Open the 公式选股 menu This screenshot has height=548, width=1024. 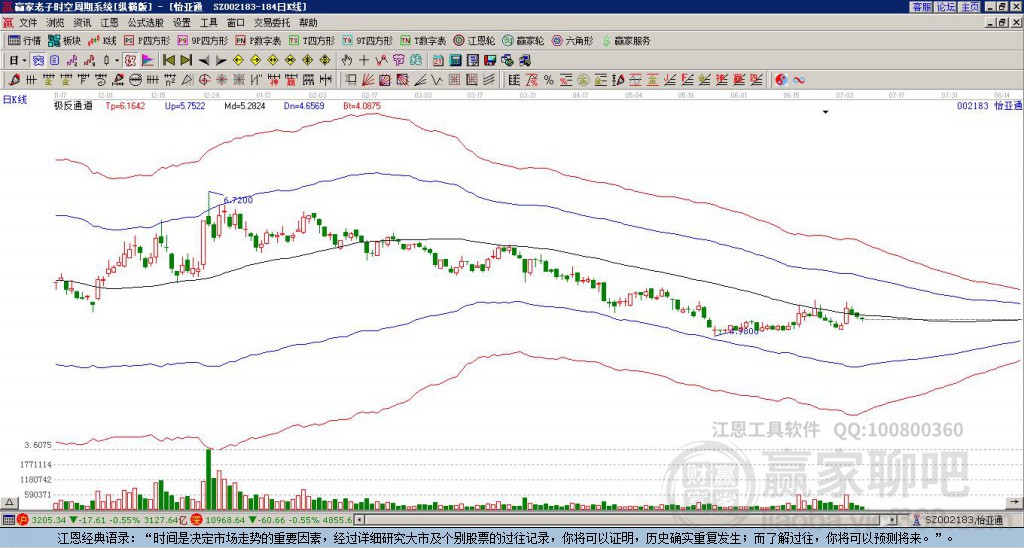coord(146,23)
